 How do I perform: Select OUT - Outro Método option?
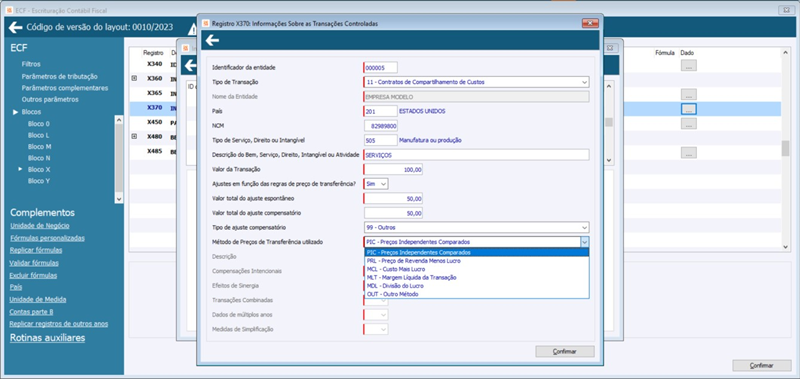[x=477, y=294]
